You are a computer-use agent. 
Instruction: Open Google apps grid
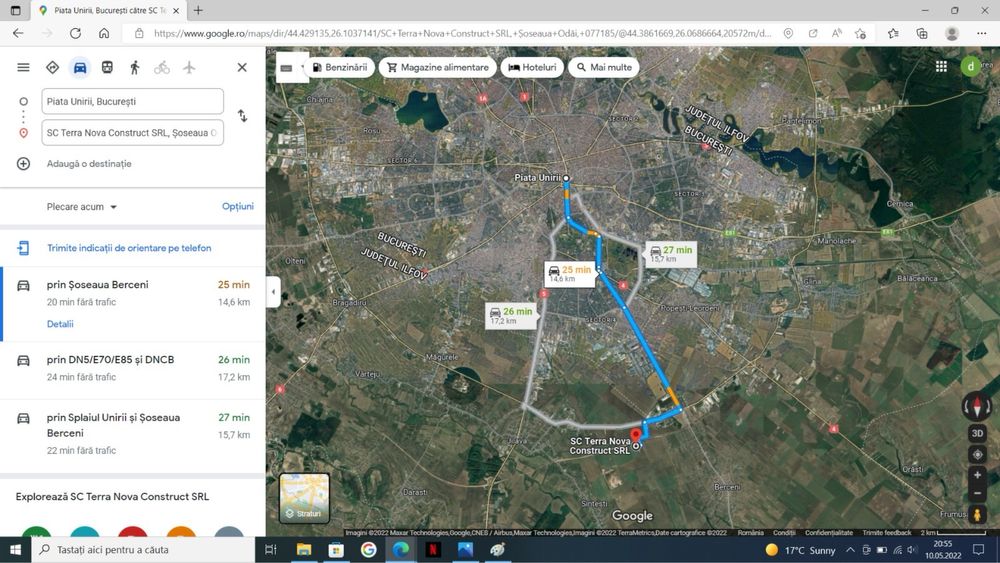point(941,66)
